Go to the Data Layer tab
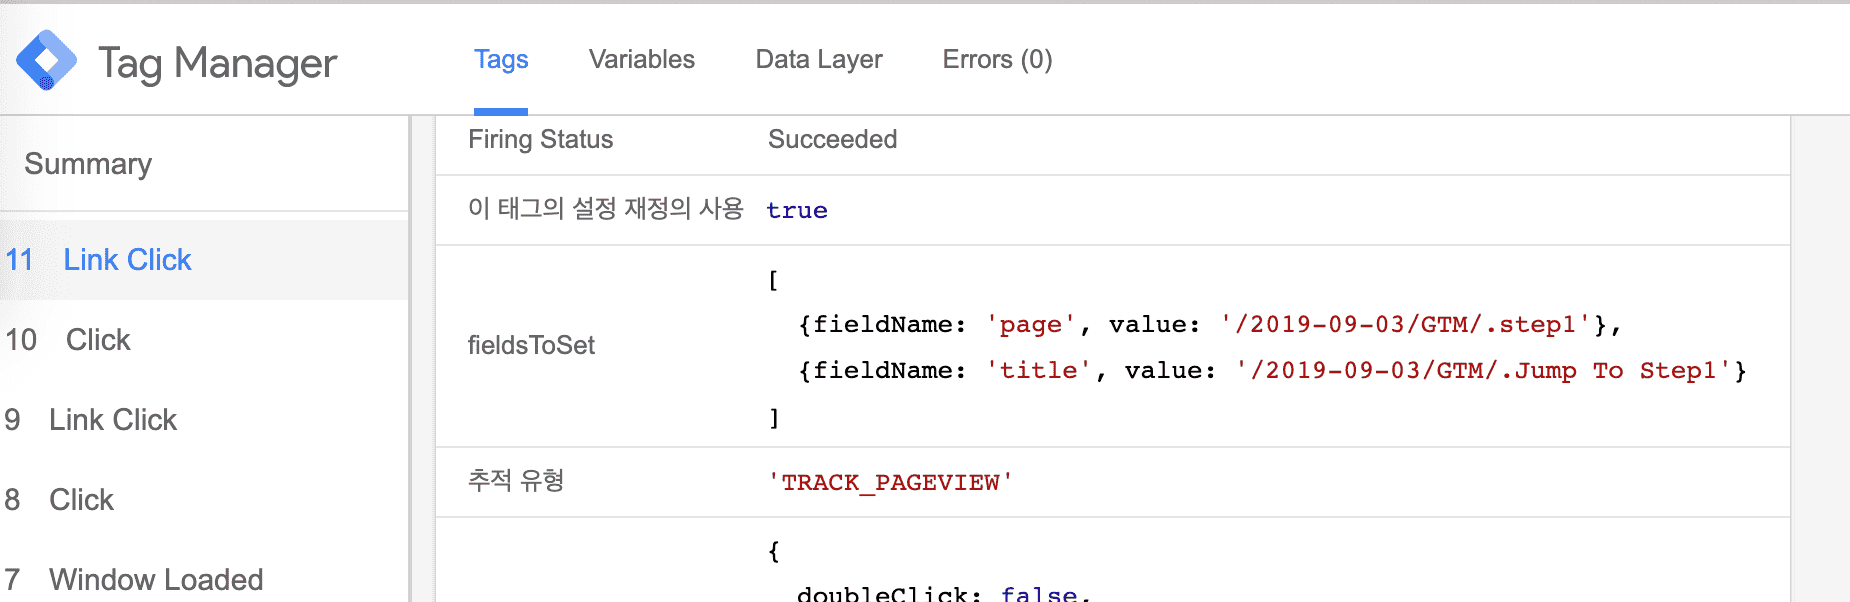Image resolution: width=1850 pixels, height=602 pixels. point(818,60)
